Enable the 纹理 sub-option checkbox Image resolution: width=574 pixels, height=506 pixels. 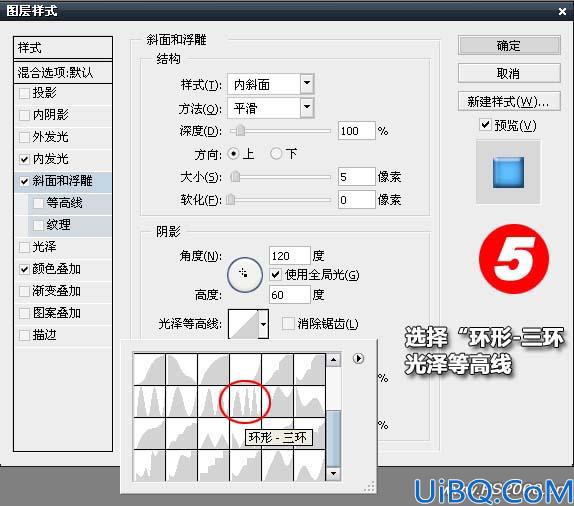[38, 225]
